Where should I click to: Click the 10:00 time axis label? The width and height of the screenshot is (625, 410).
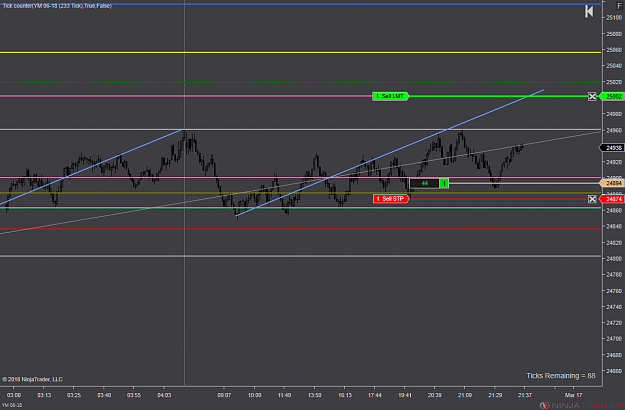(x=254, y=395)
